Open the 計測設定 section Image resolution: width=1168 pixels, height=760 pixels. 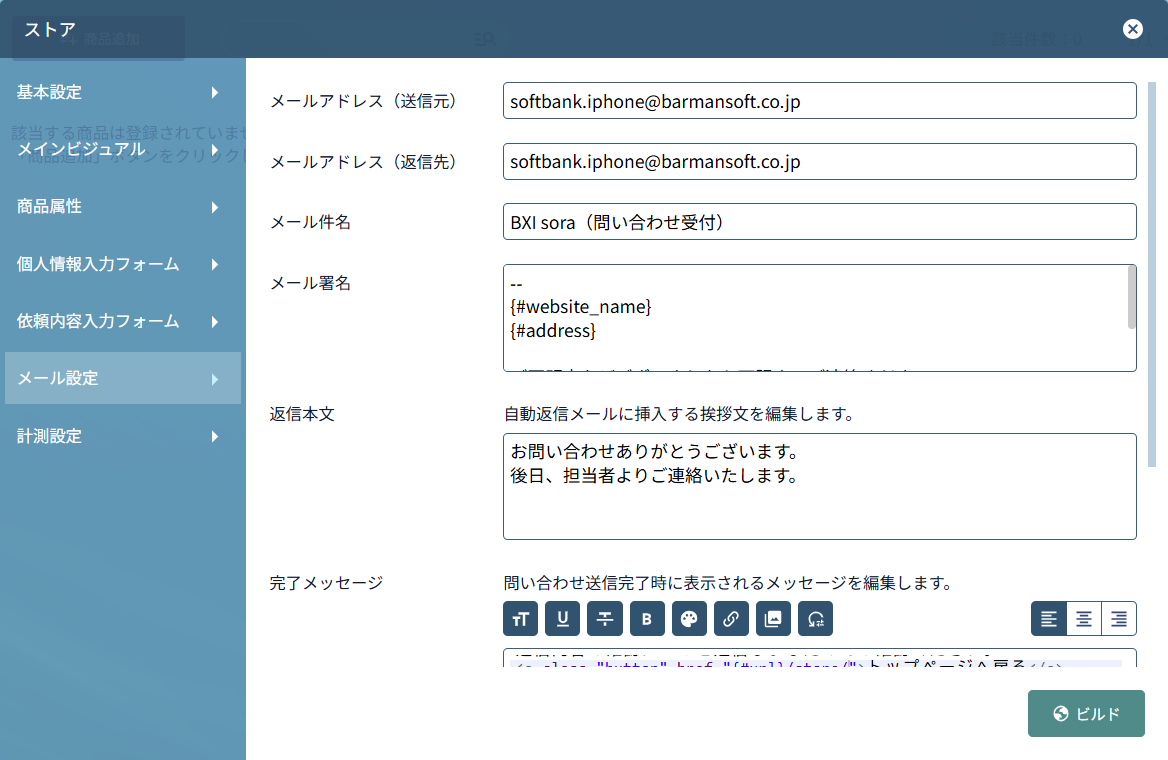pyautogui.click(x=123, y=436)
